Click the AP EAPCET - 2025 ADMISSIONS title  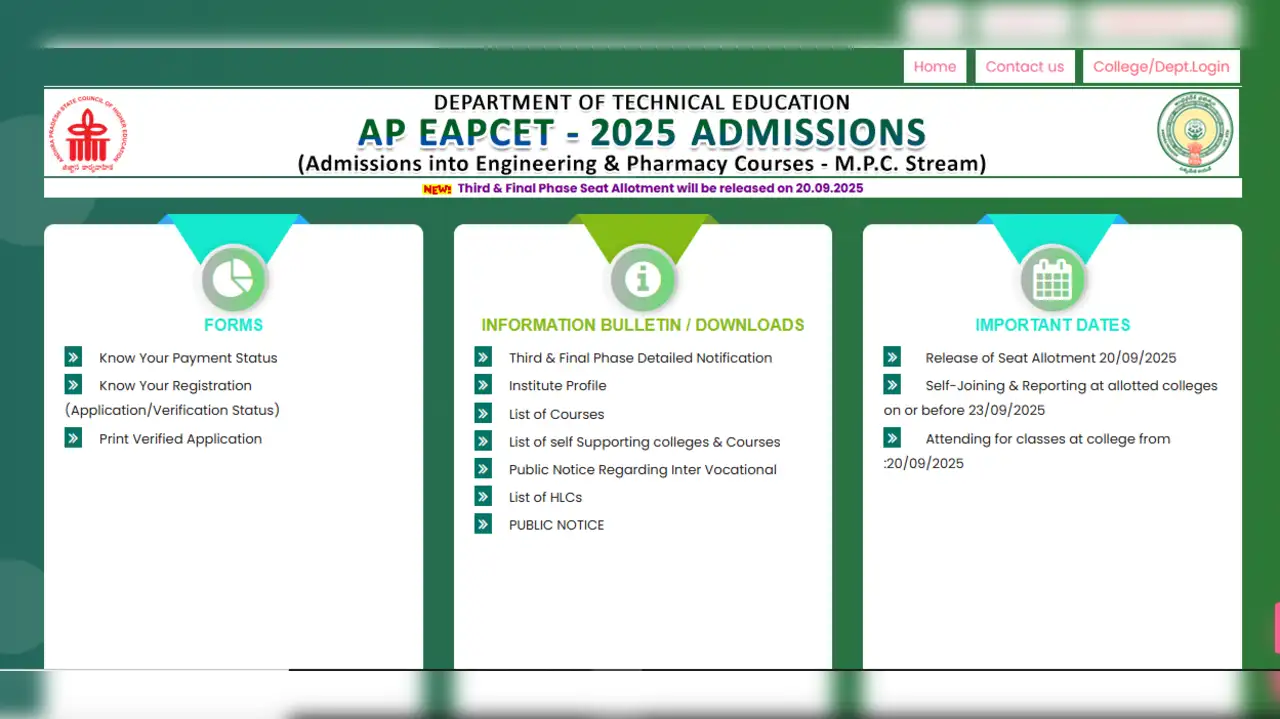(642, 132)
